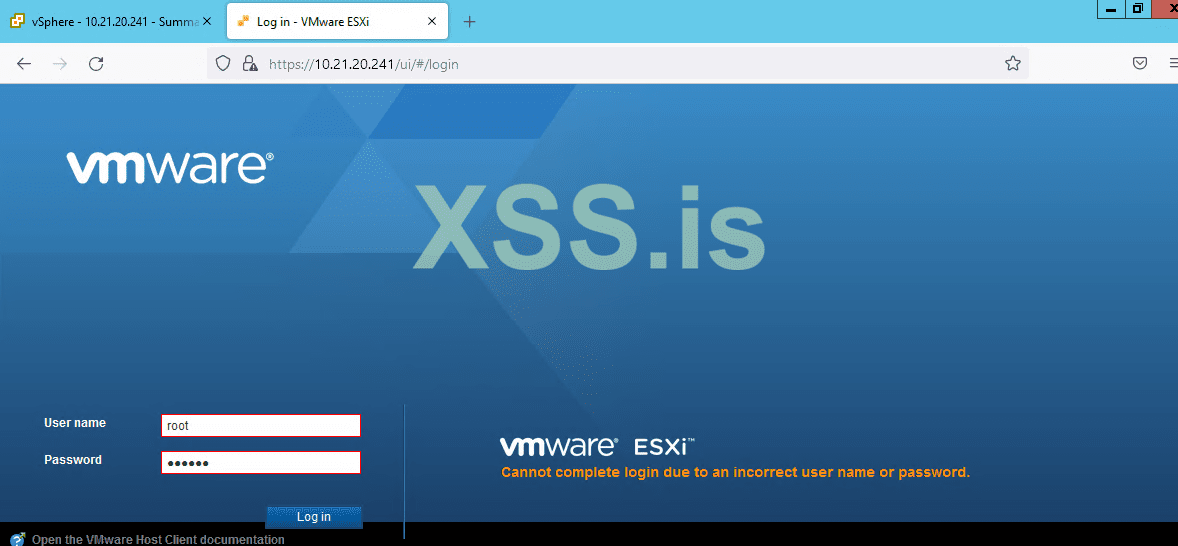Click the help question mark icon

pyautogui.click(x=18, y=538)
